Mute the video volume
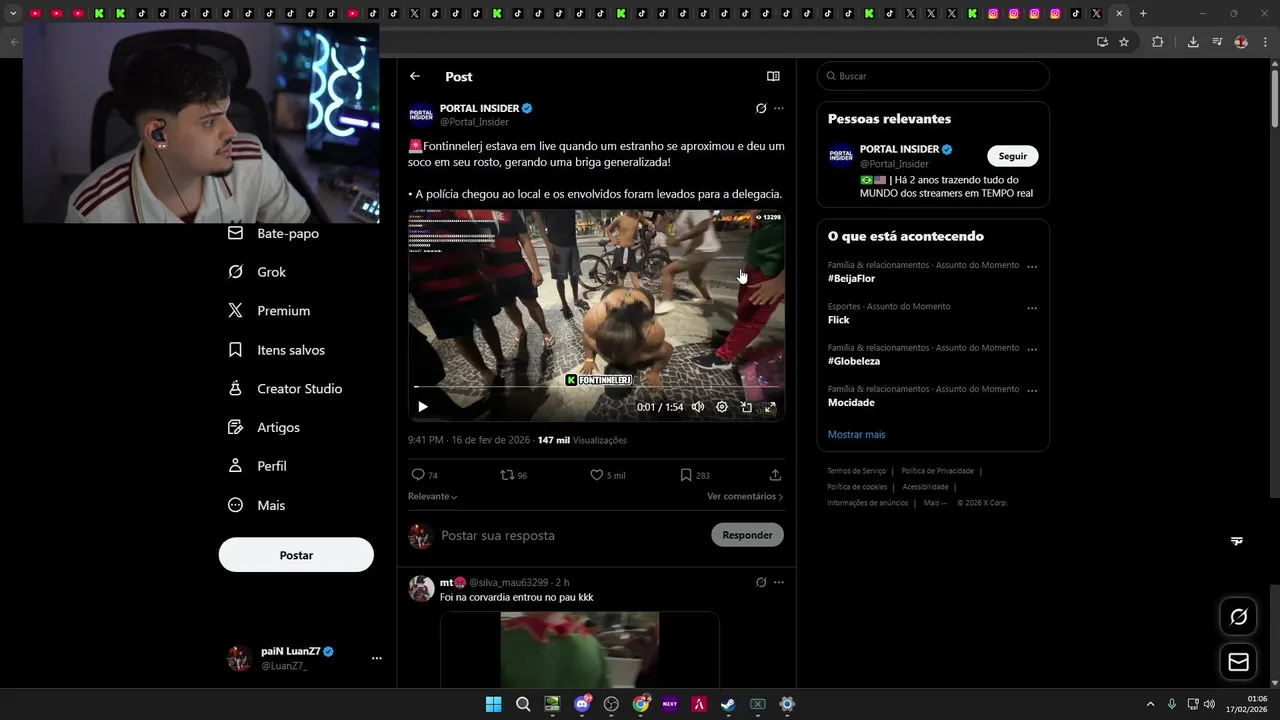The height and width of the screenshot is (720, 1280). (x=698, y=407)
